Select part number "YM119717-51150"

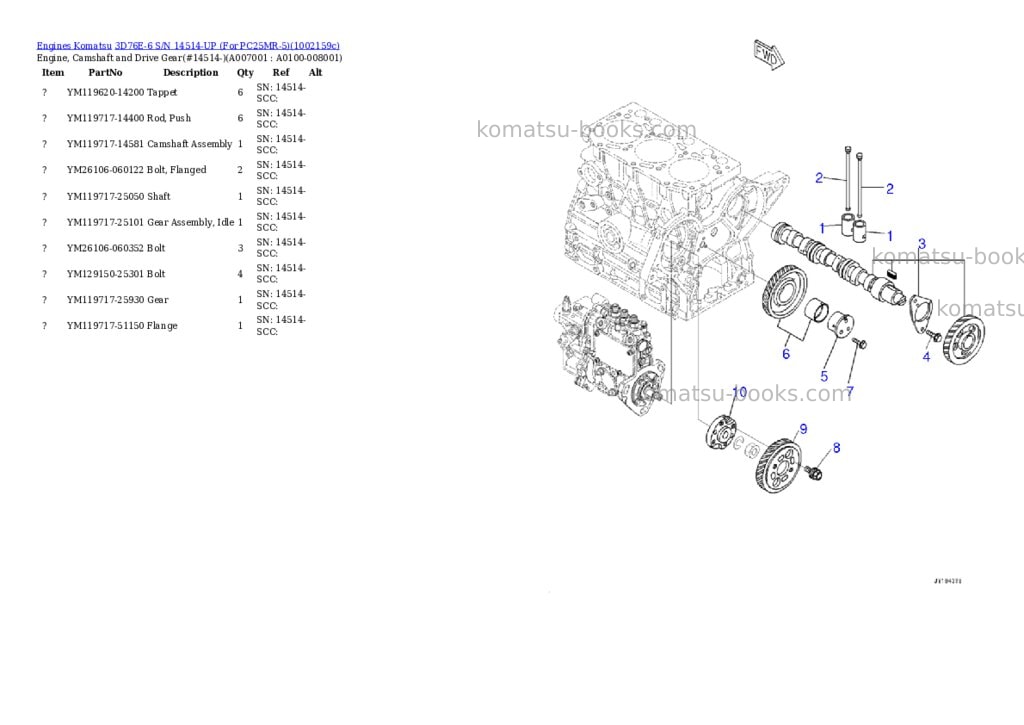pyautogui.click(x=105, y=326)
